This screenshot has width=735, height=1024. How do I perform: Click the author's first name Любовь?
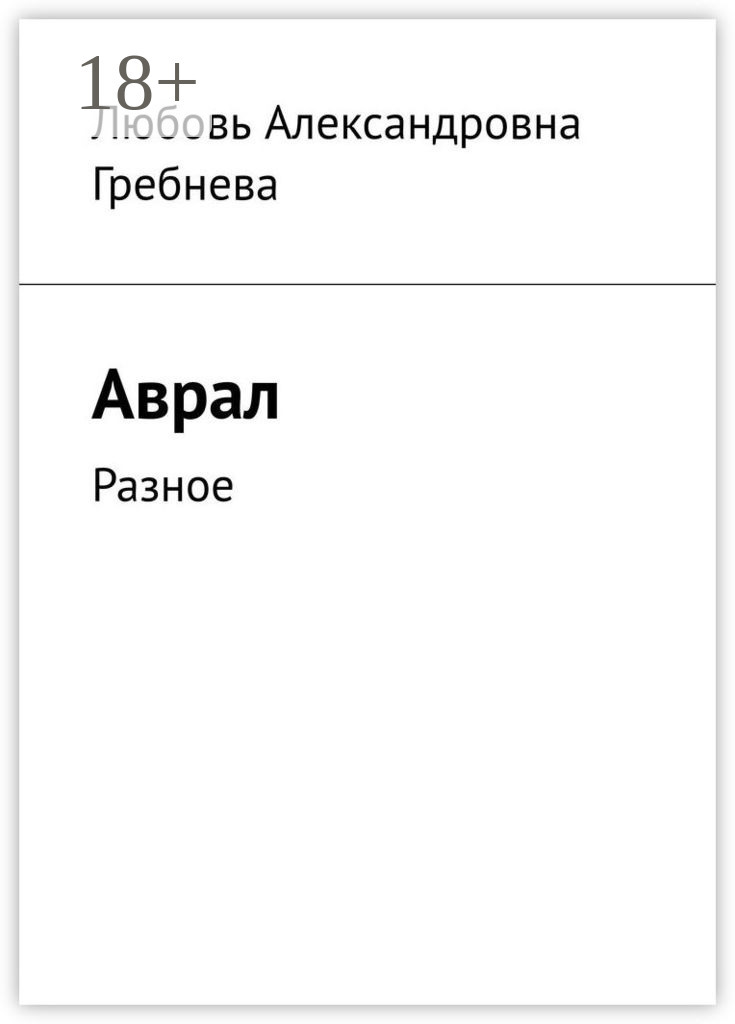click(171, 124)
